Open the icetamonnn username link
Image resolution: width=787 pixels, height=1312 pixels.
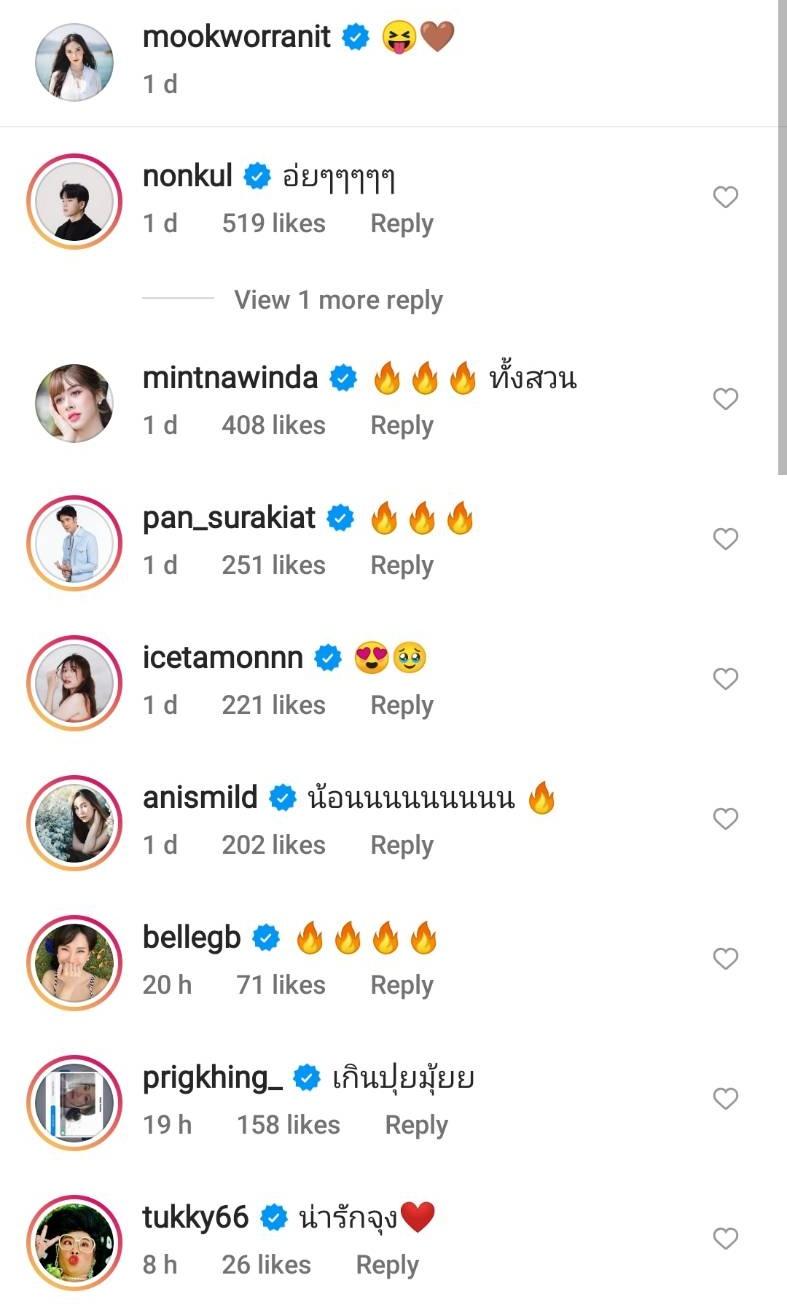point(223,658)
